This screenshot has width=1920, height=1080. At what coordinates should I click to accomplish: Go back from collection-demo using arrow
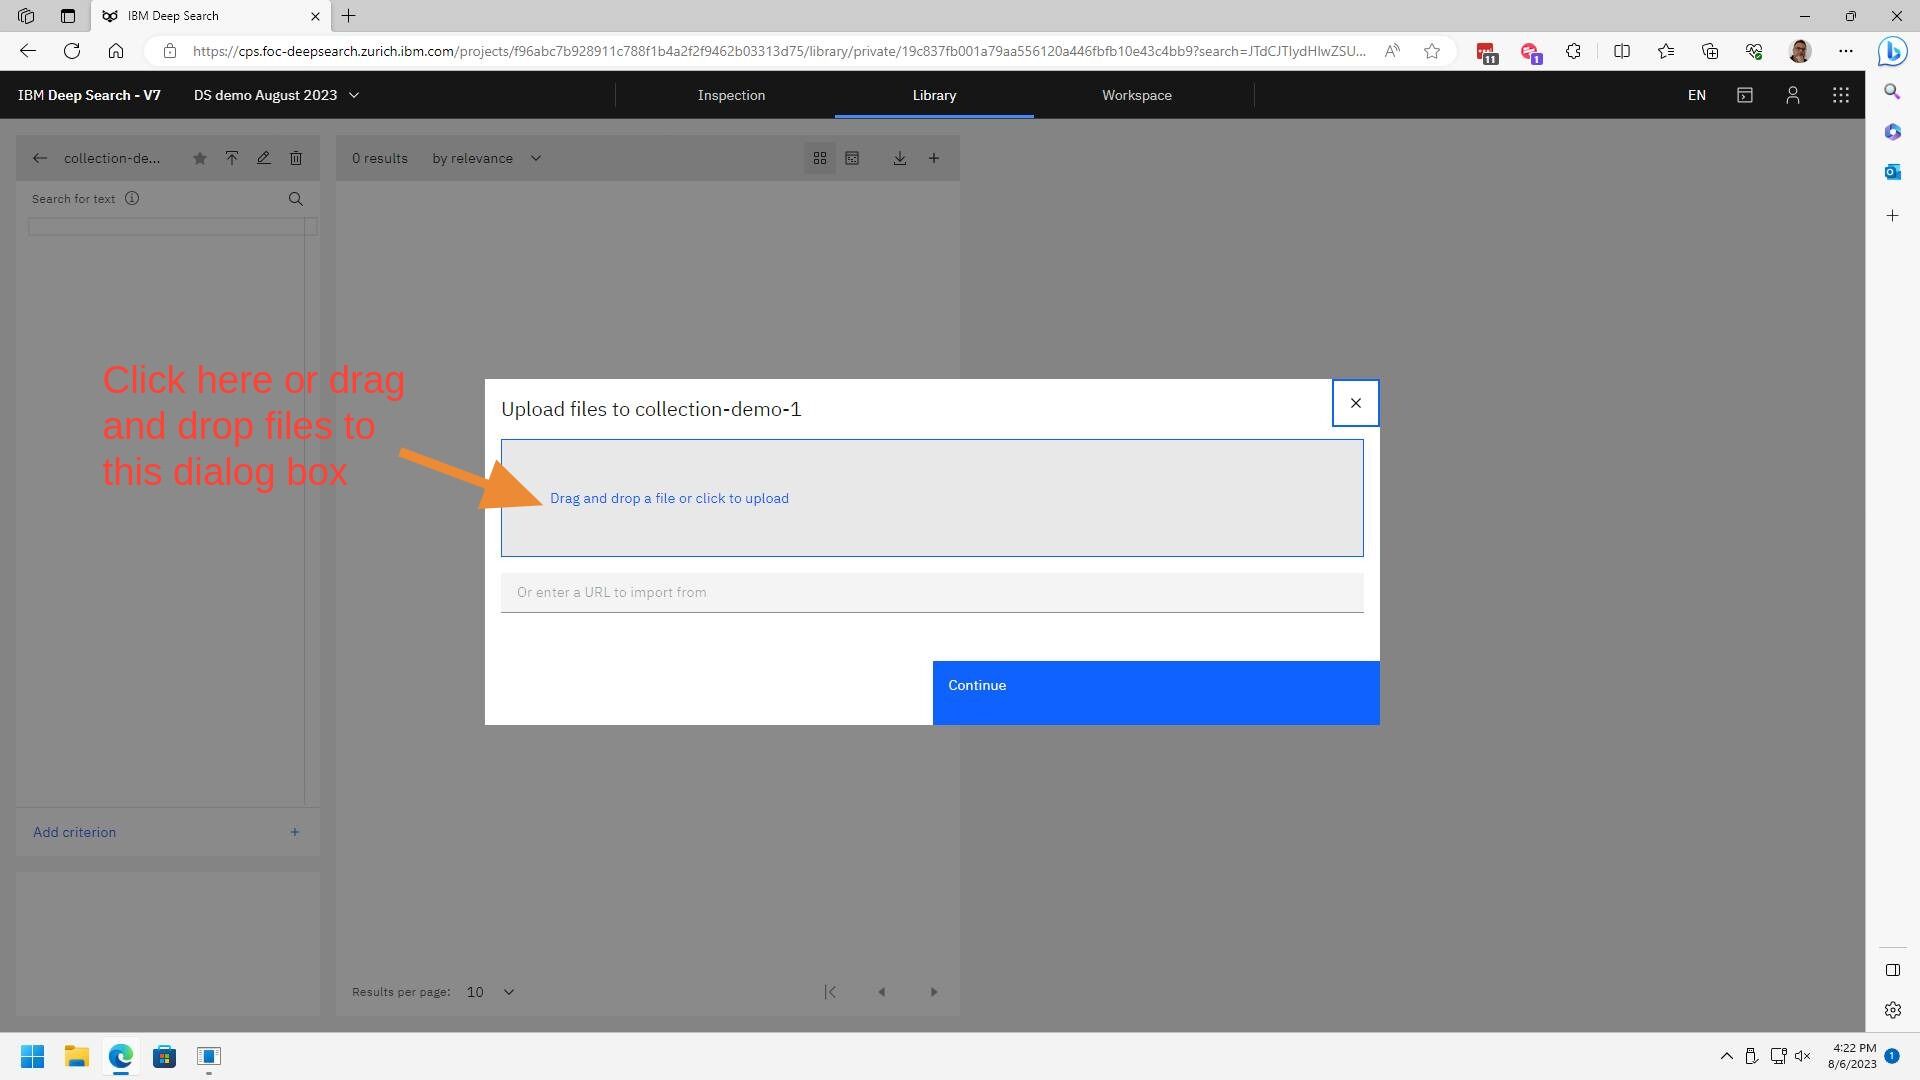coord(40,158)
